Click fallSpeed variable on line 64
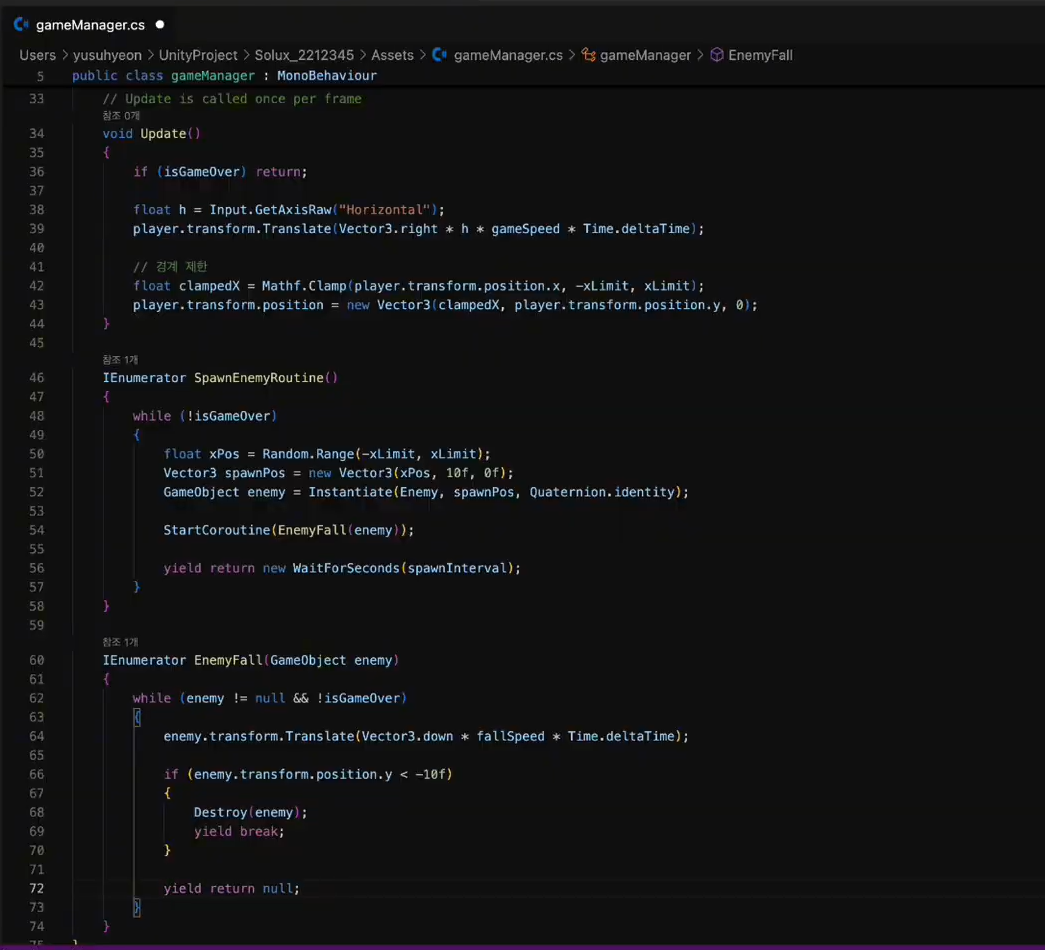1045x950 pixels. click(511, 737)
